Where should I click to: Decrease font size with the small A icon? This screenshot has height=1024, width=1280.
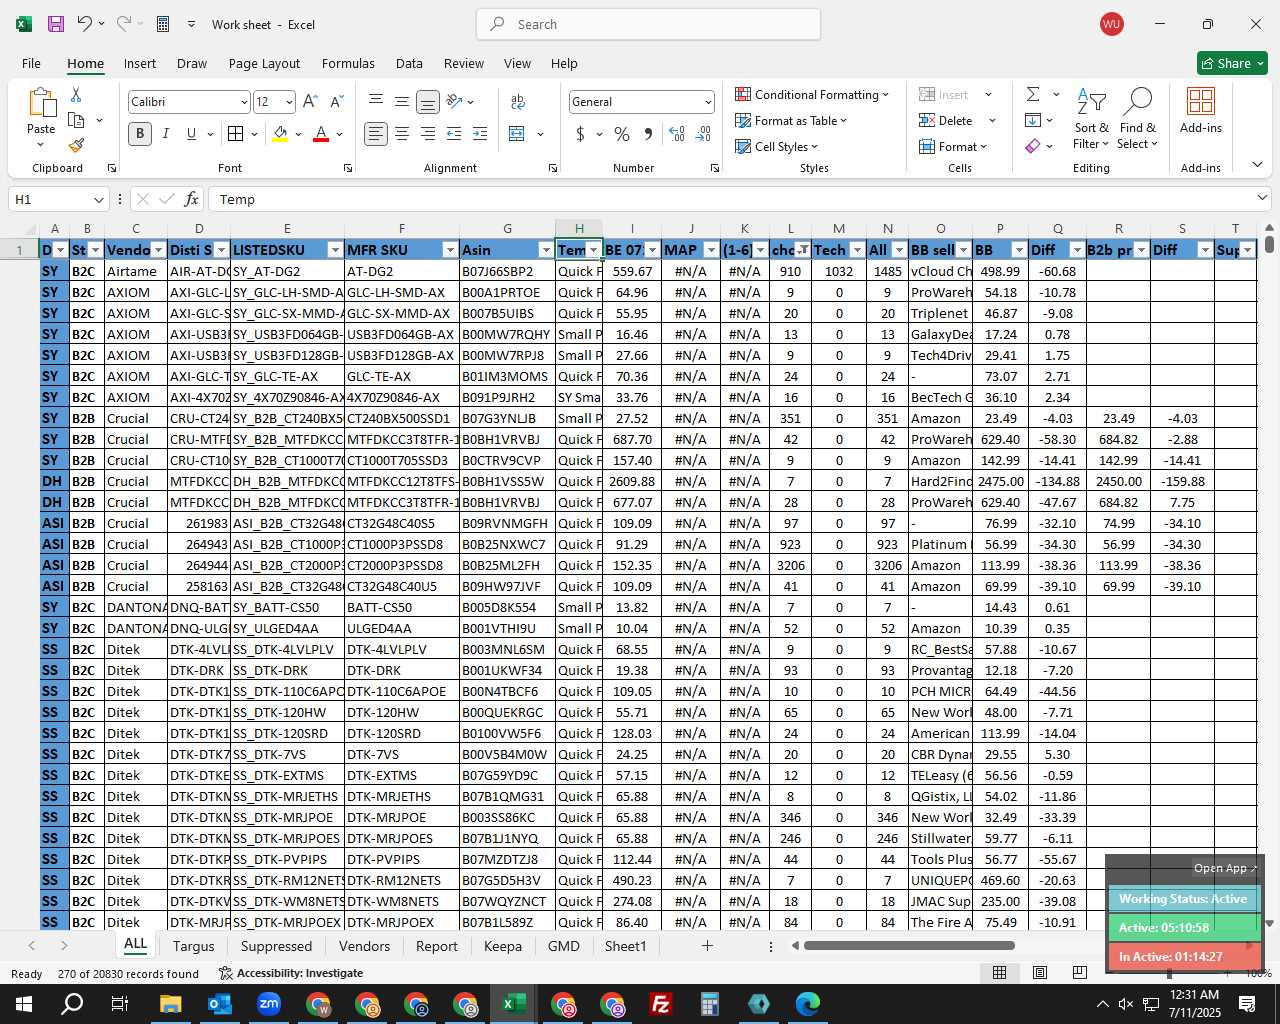click(x=336, y=102)
